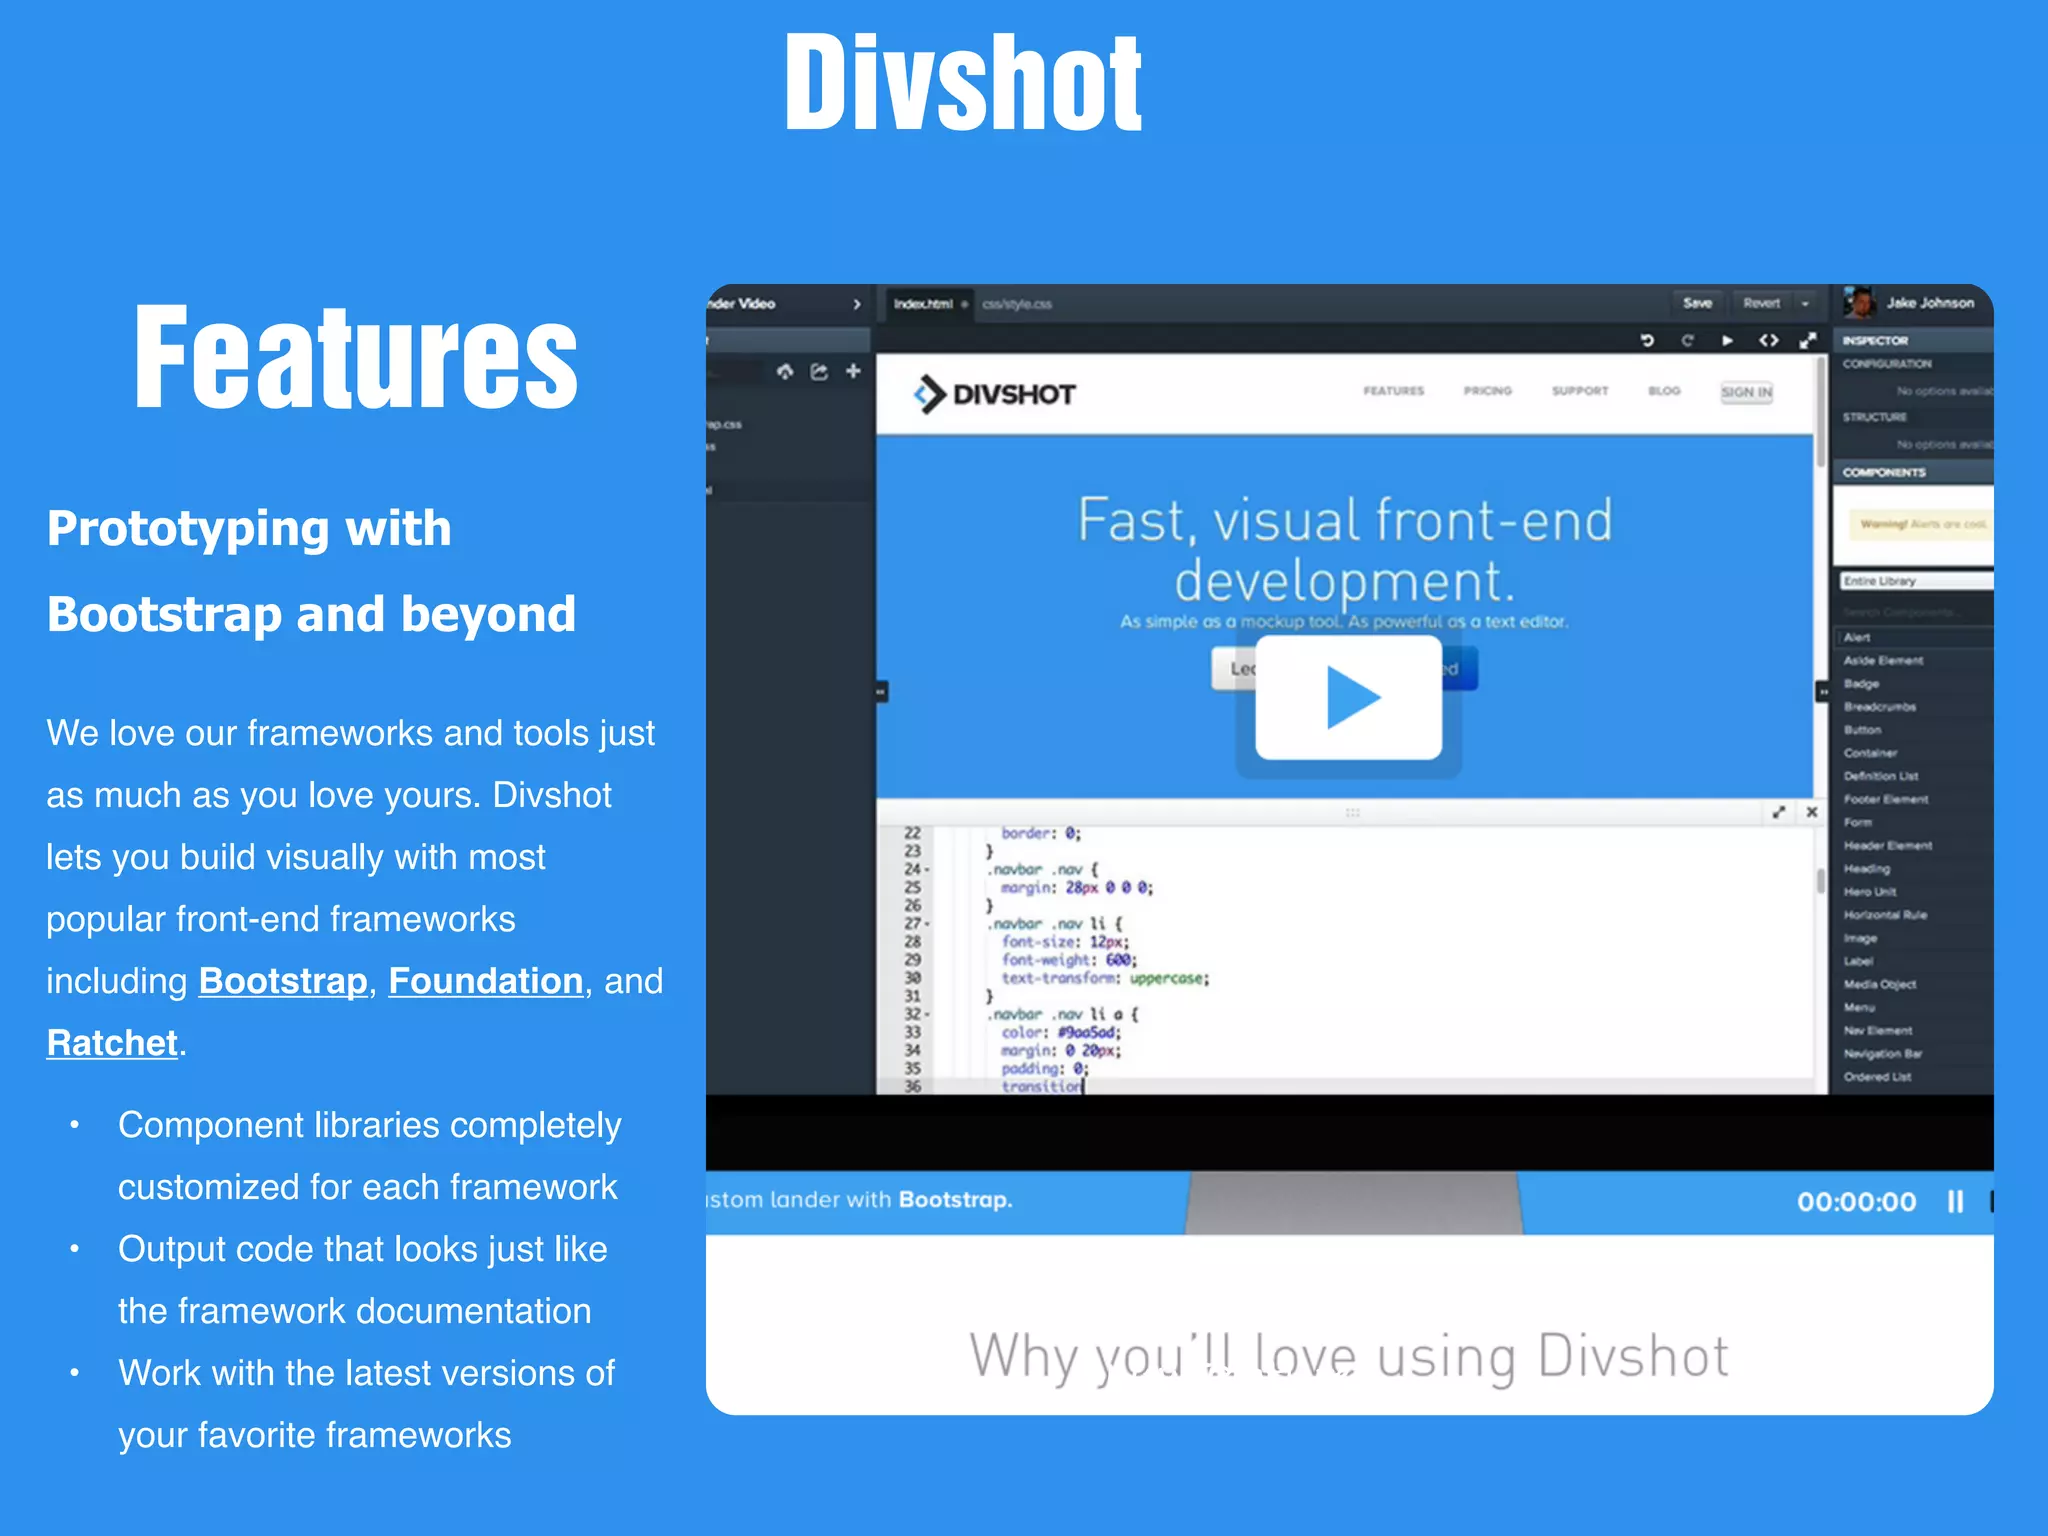Screen dimensions: 2048x1536
Task: Select the Header Element component
Action: click(x=1914, y=845)
